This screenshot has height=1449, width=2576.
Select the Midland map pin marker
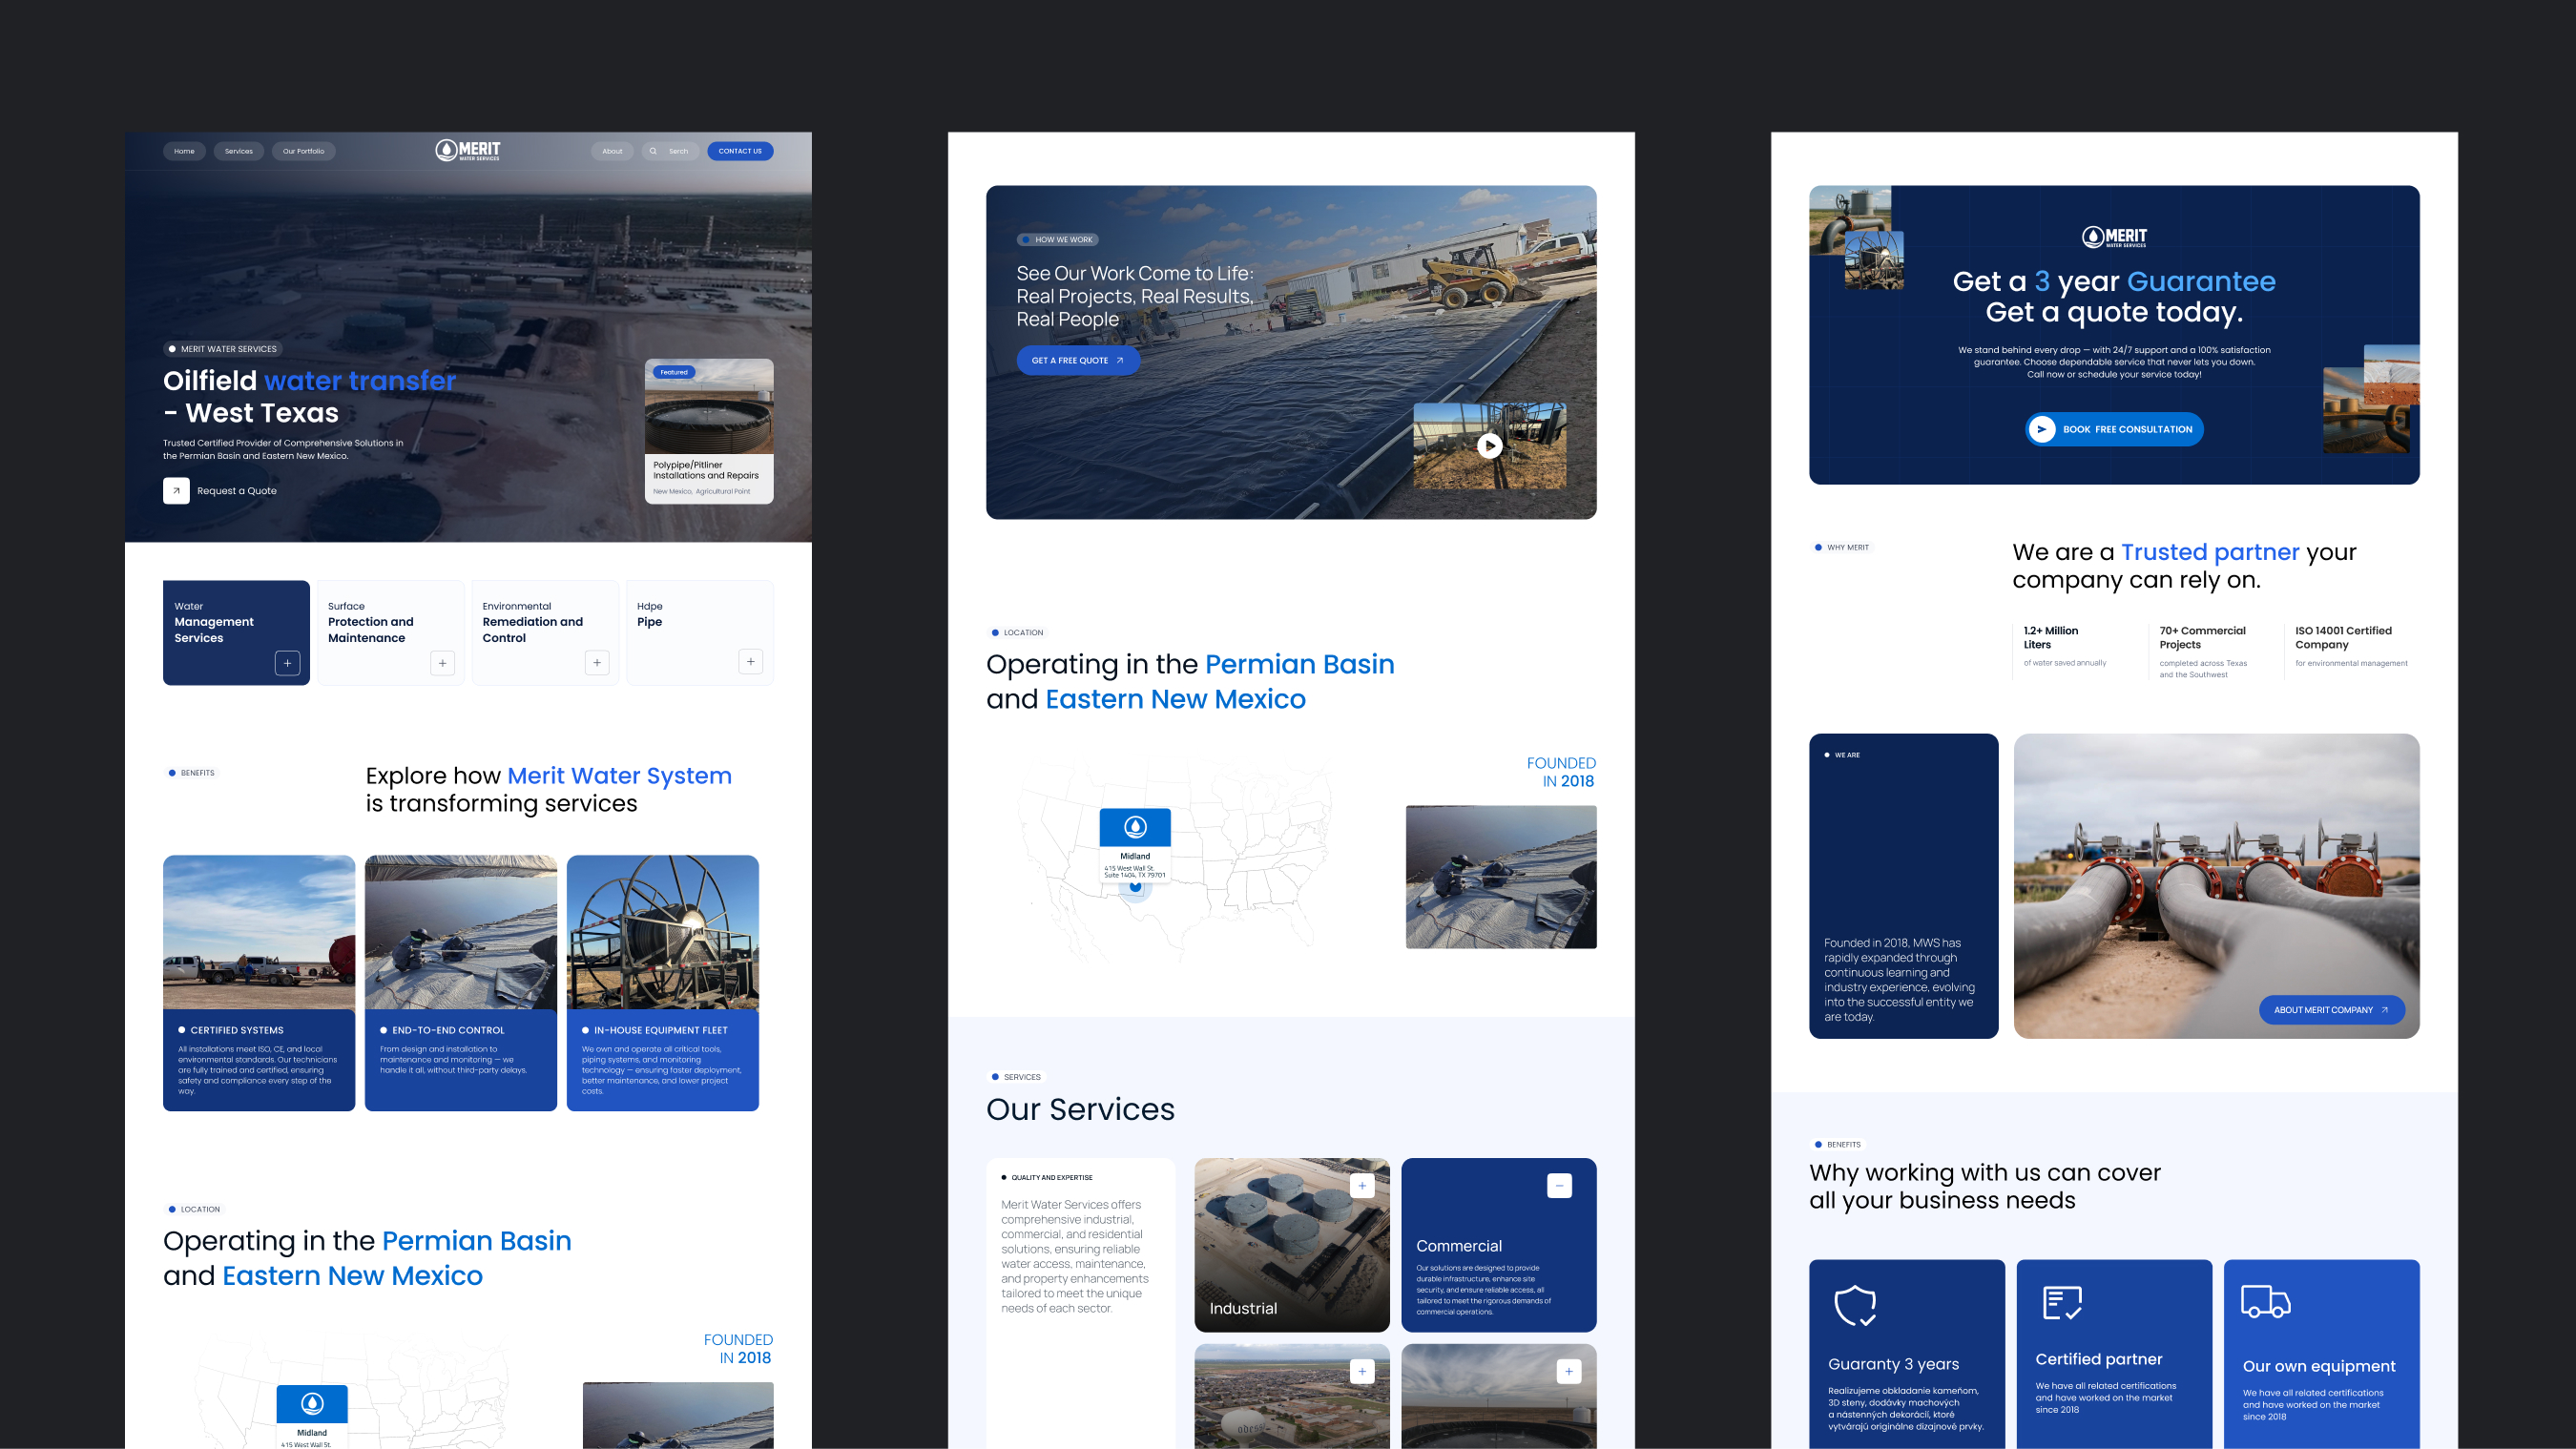tap(1135, 886)
